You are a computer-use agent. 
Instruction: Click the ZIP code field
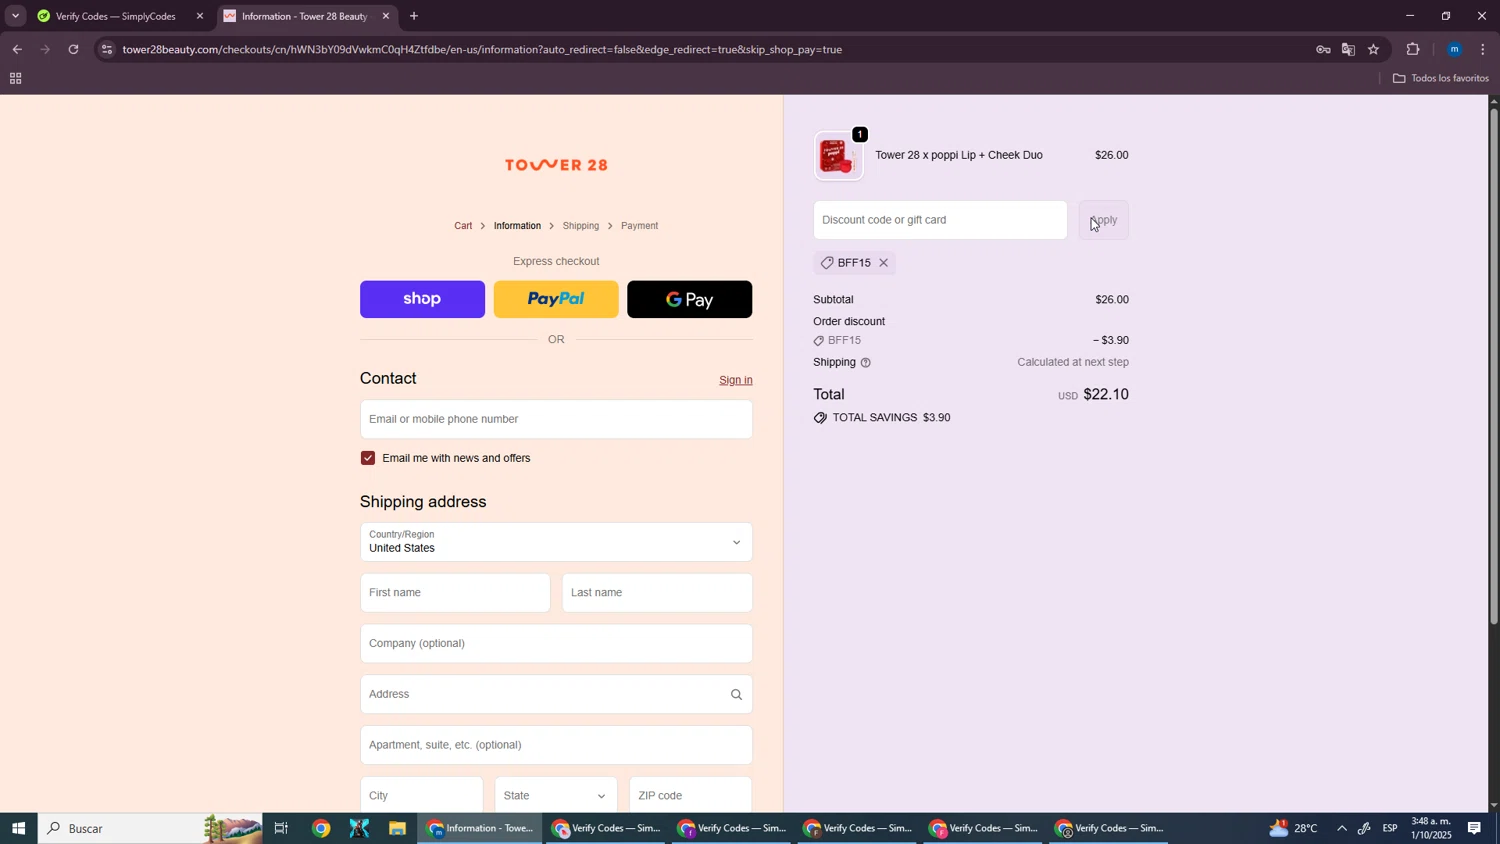[690, 796]
